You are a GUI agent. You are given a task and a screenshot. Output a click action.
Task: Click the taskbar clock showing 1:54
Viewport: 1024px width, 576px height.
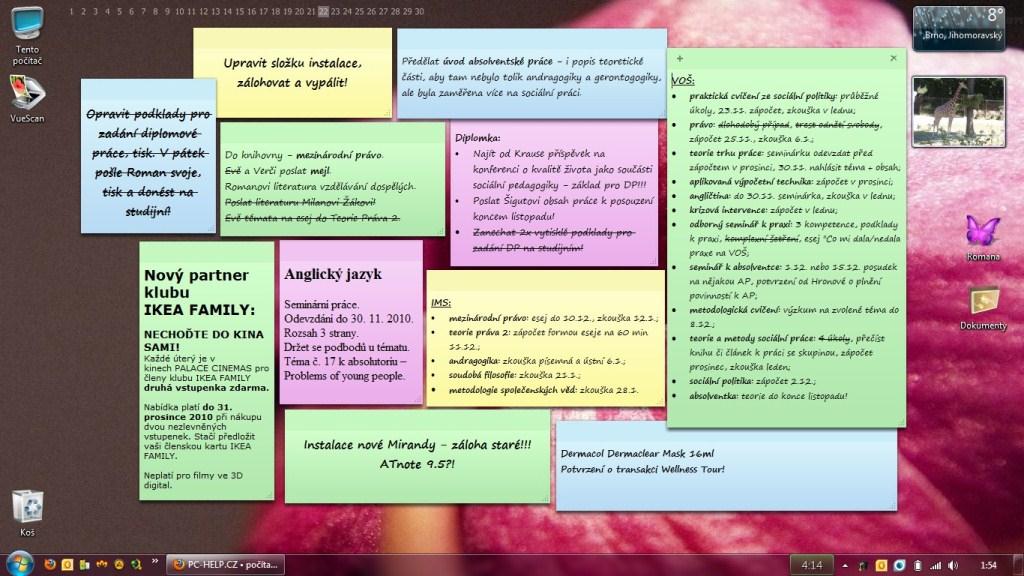tap(988, 565)
